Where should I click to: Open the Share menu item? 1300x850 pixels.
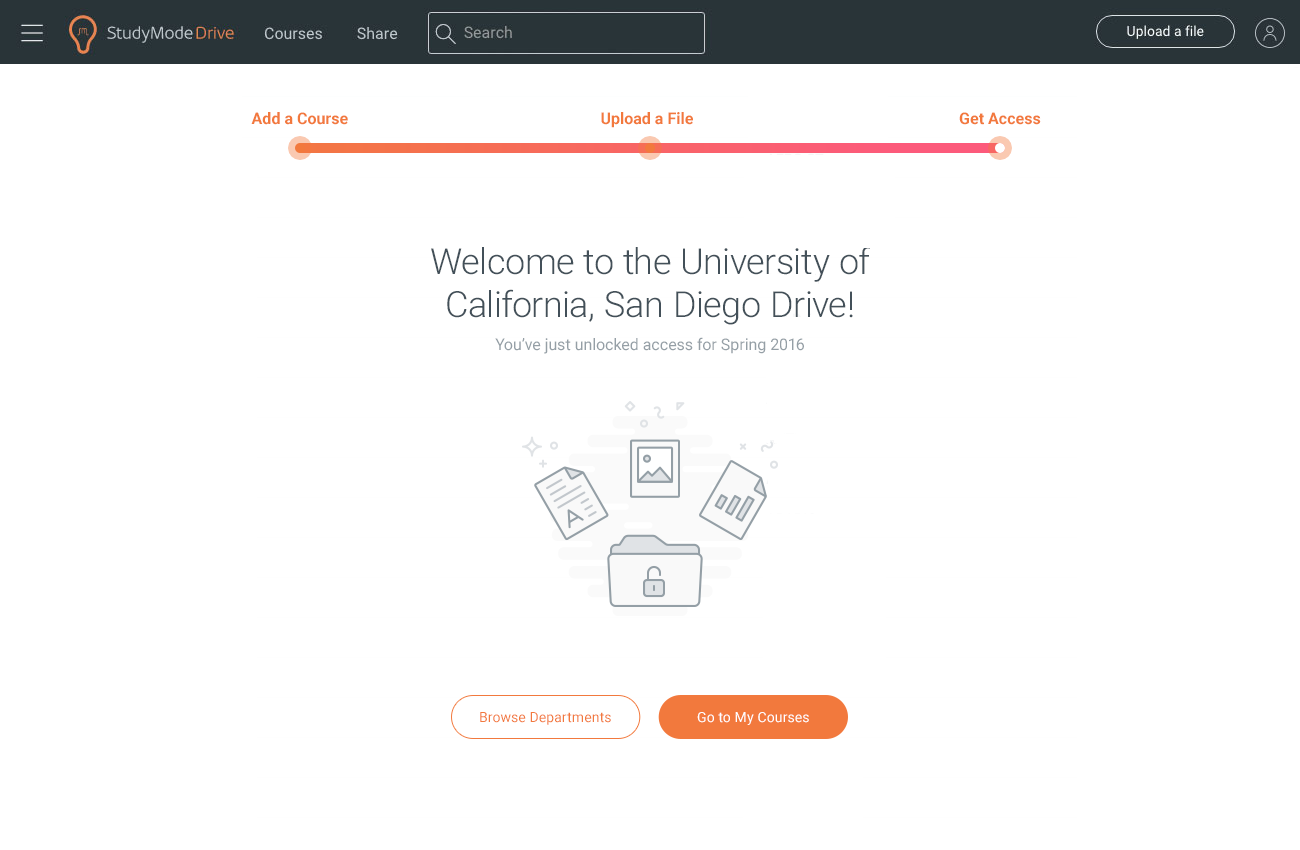pos(377,33)
